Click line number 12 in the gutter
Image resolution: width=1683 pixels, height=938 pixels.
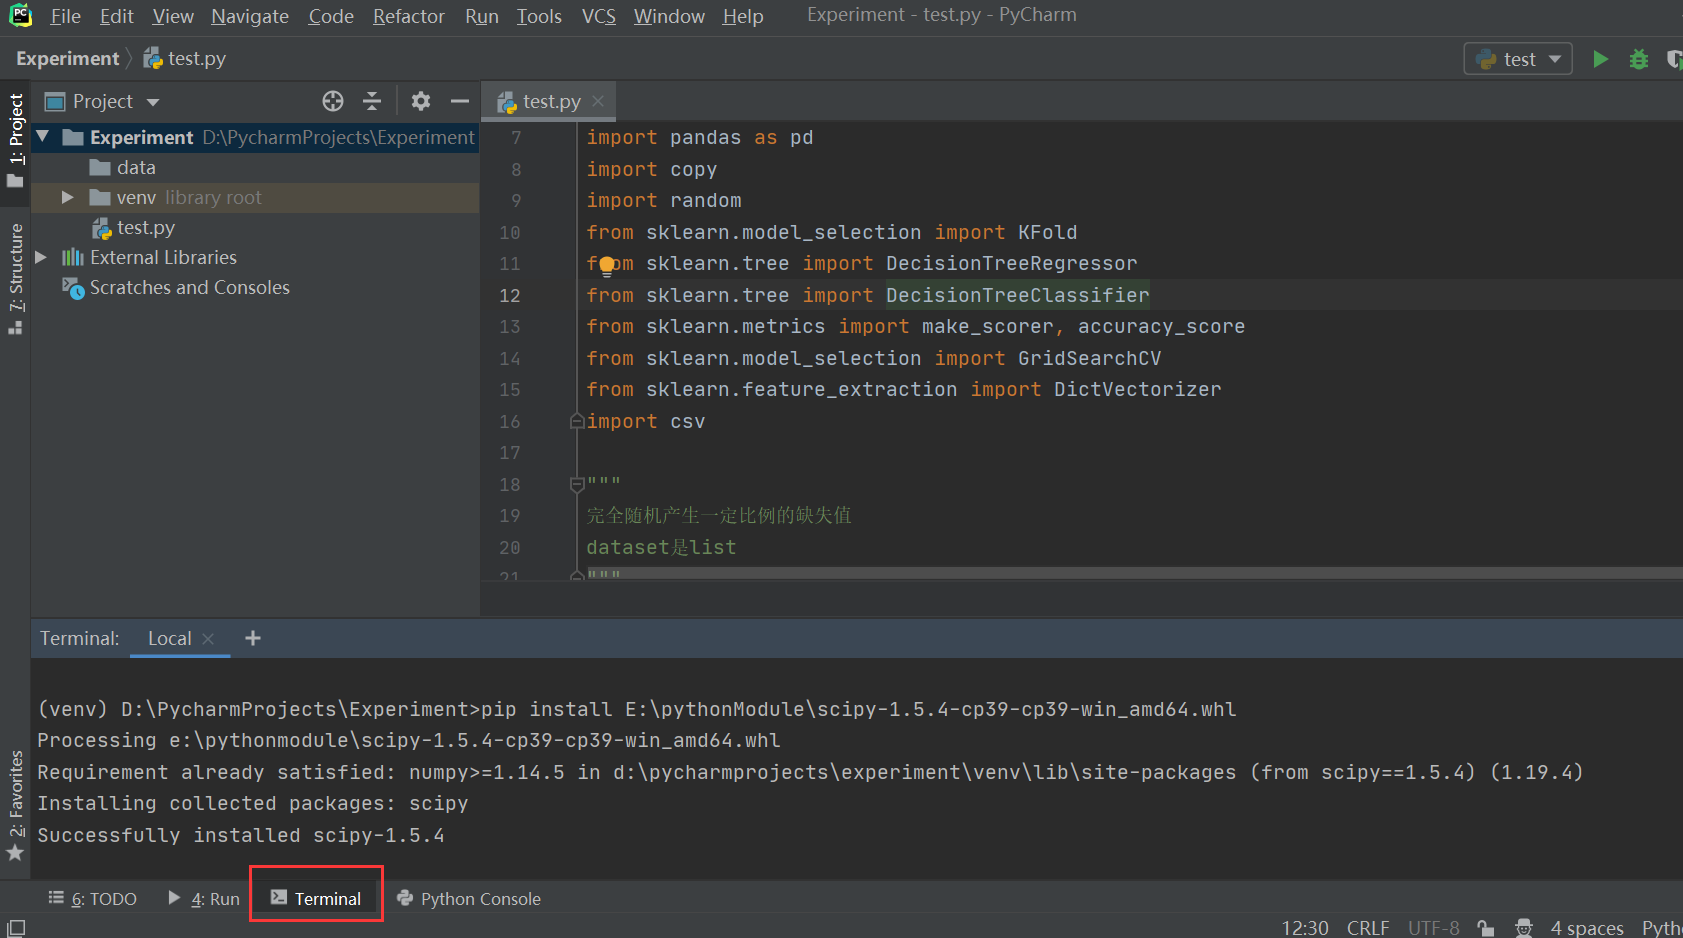[x=510, y=295]
